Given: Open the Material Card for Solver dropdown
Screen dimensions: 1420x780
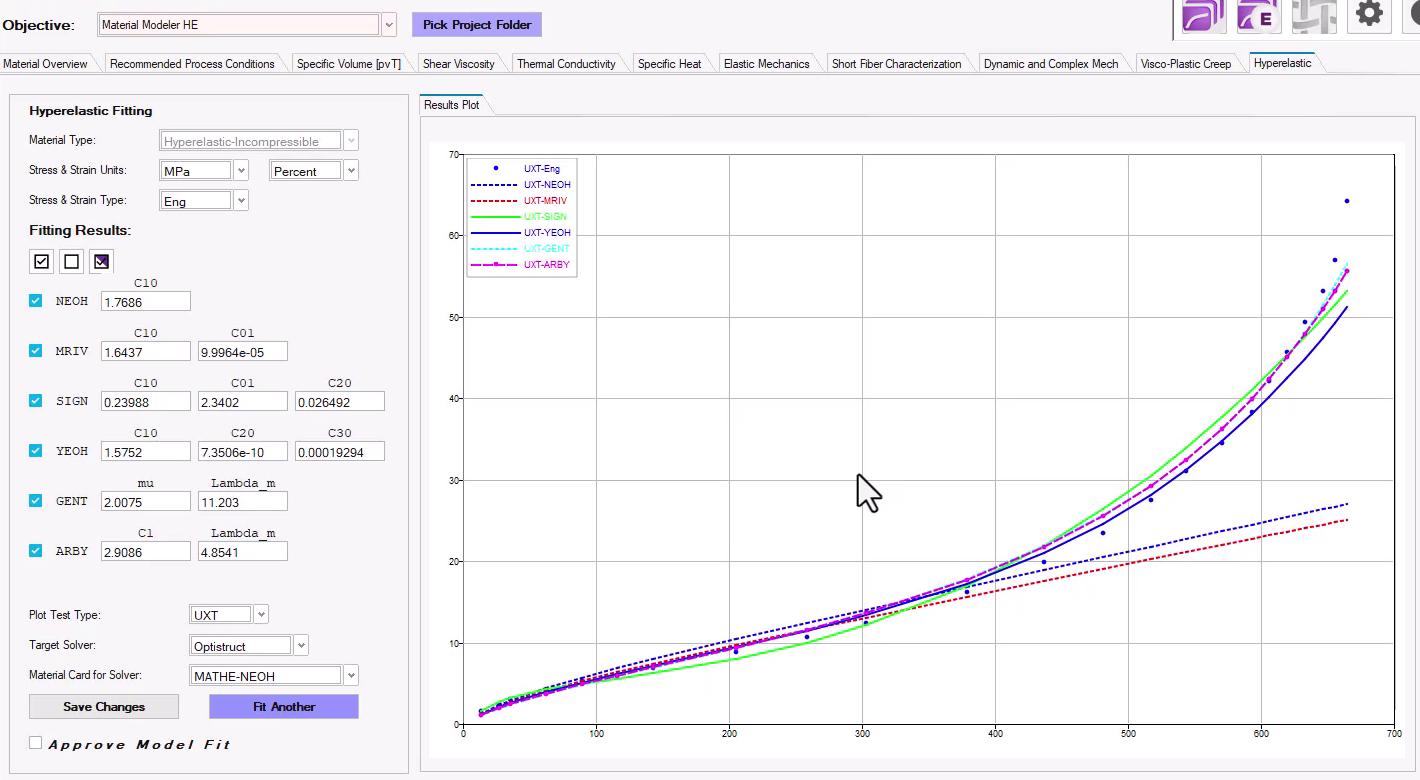Looking at the screenshot, I should (351, 676).
